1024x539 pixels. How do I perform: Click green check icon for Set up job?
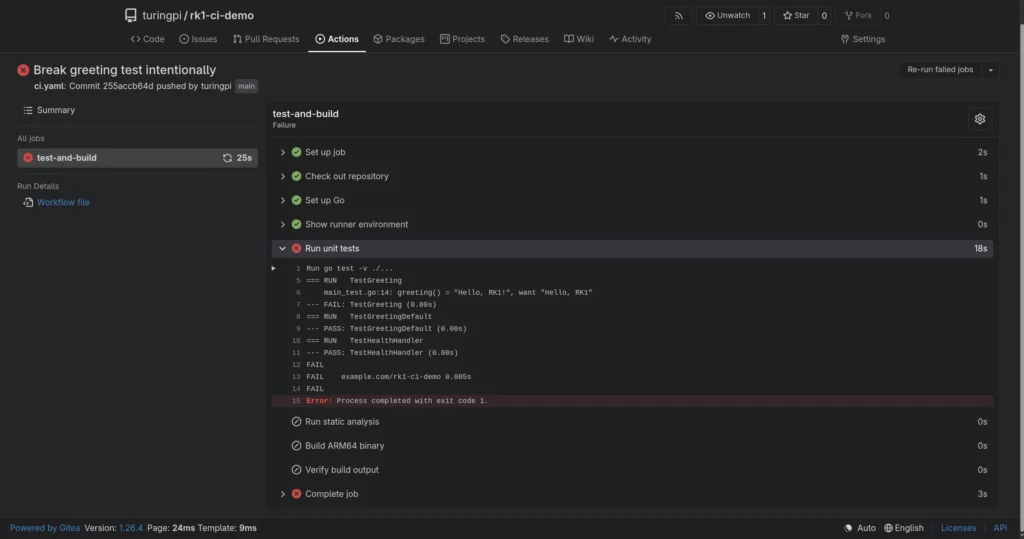(296, 152)
